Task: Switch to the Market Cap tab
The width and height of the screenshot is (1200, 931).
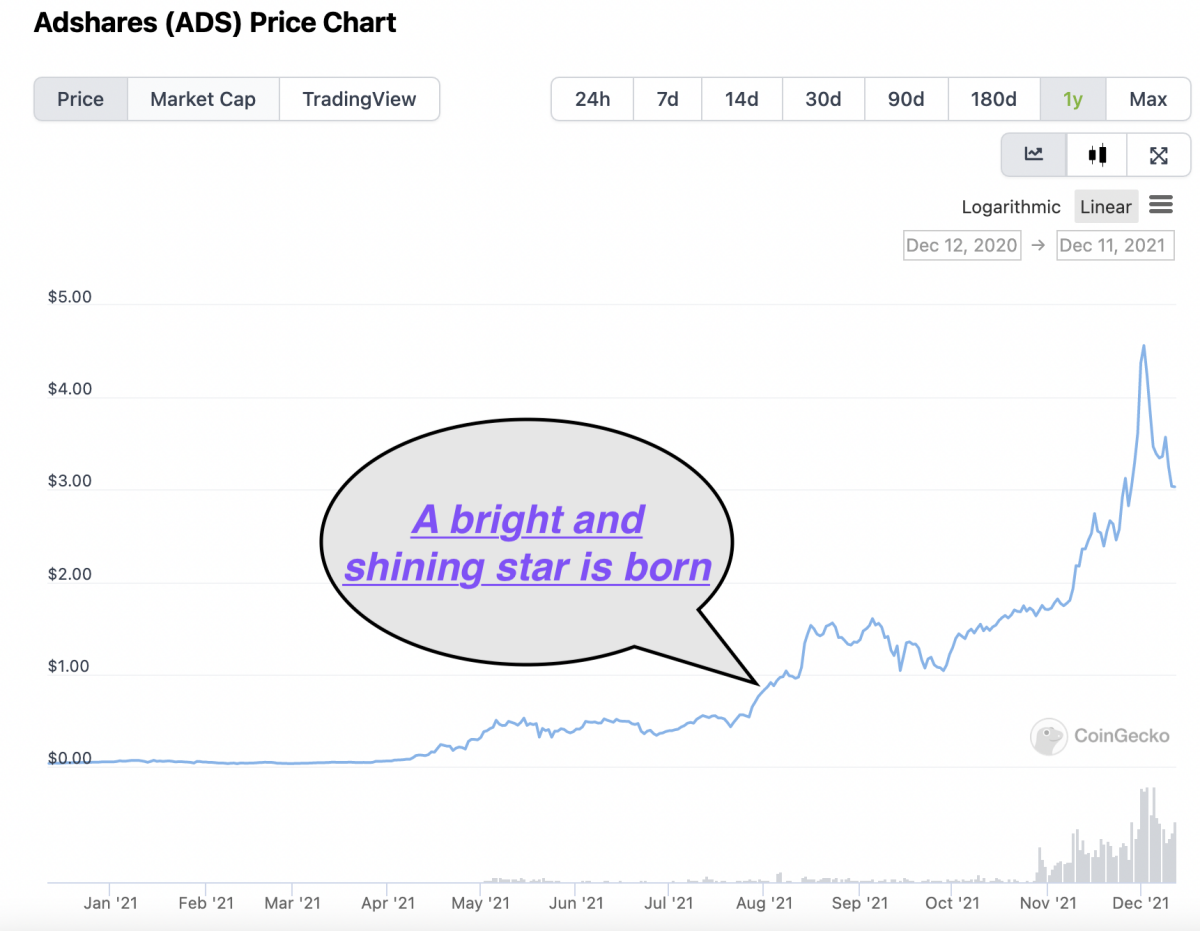Action: point(203,99)
